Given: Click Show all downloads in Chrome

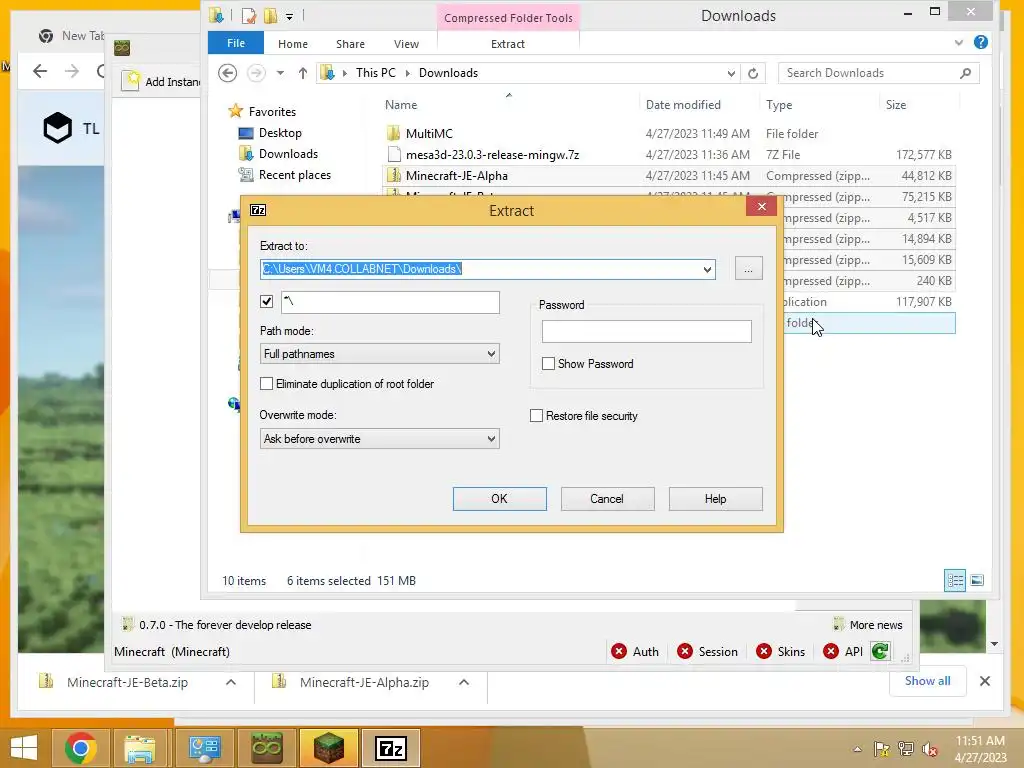Looking at the screenshot, I should coord(927,680).
